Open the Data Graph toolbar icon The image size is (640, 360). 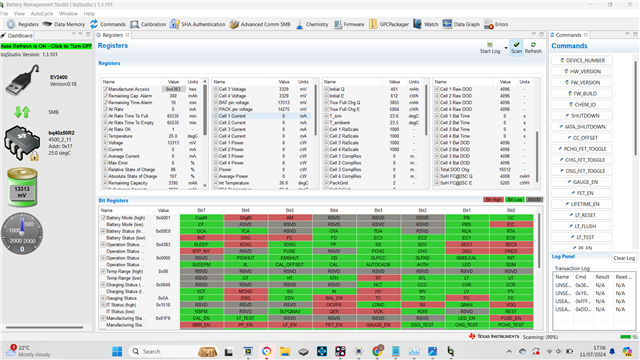click(x=447, y=24)
